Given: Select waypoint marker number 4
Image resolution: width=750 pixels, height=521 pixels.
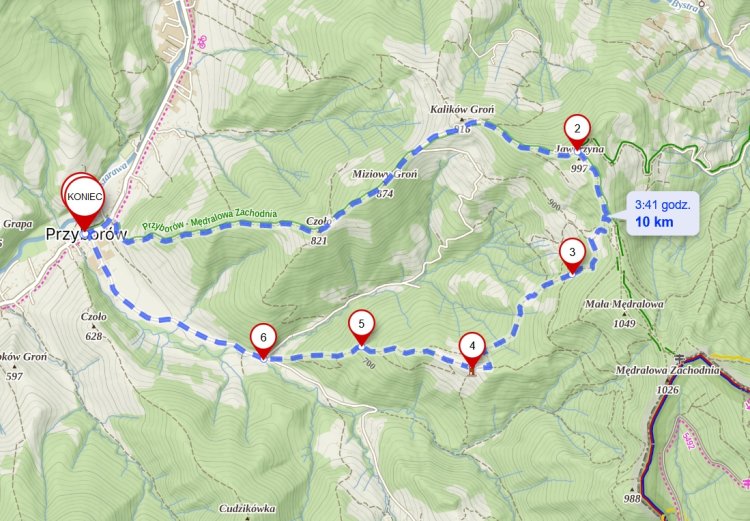Looking at the screenshot, I should point(473,349).
